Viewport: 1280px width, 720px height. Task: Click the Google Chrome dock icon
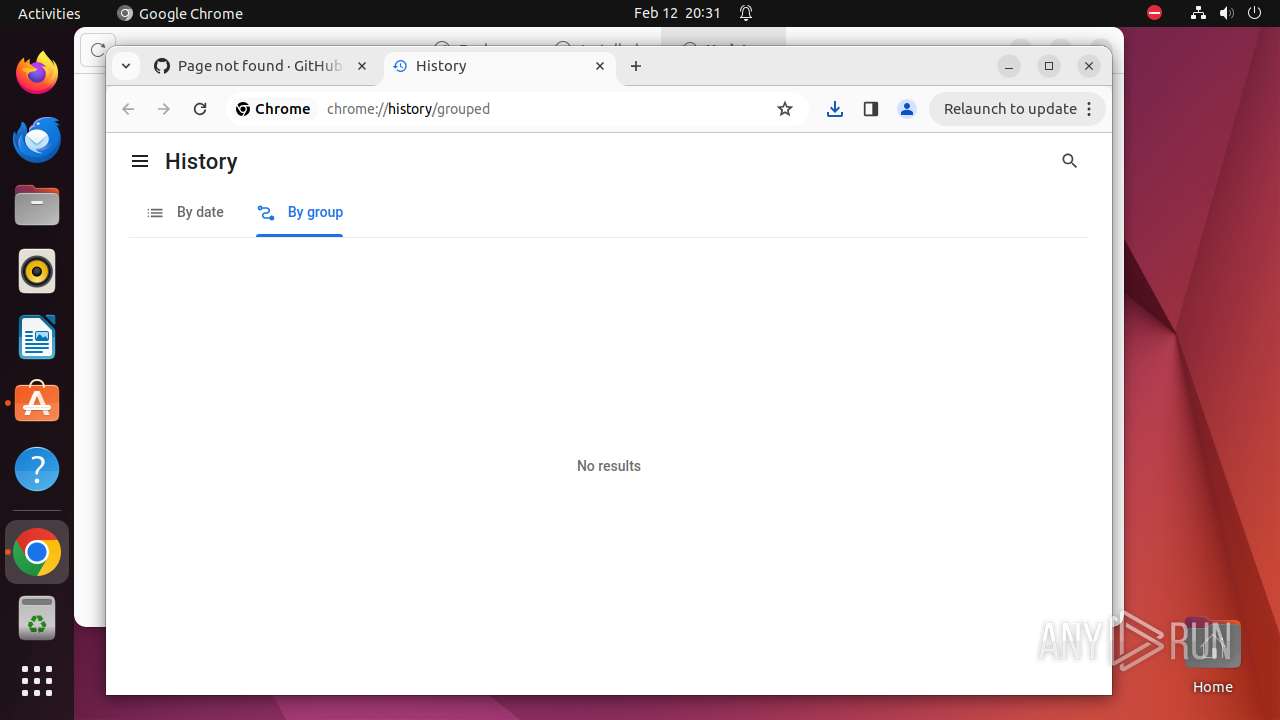(37, 552)
